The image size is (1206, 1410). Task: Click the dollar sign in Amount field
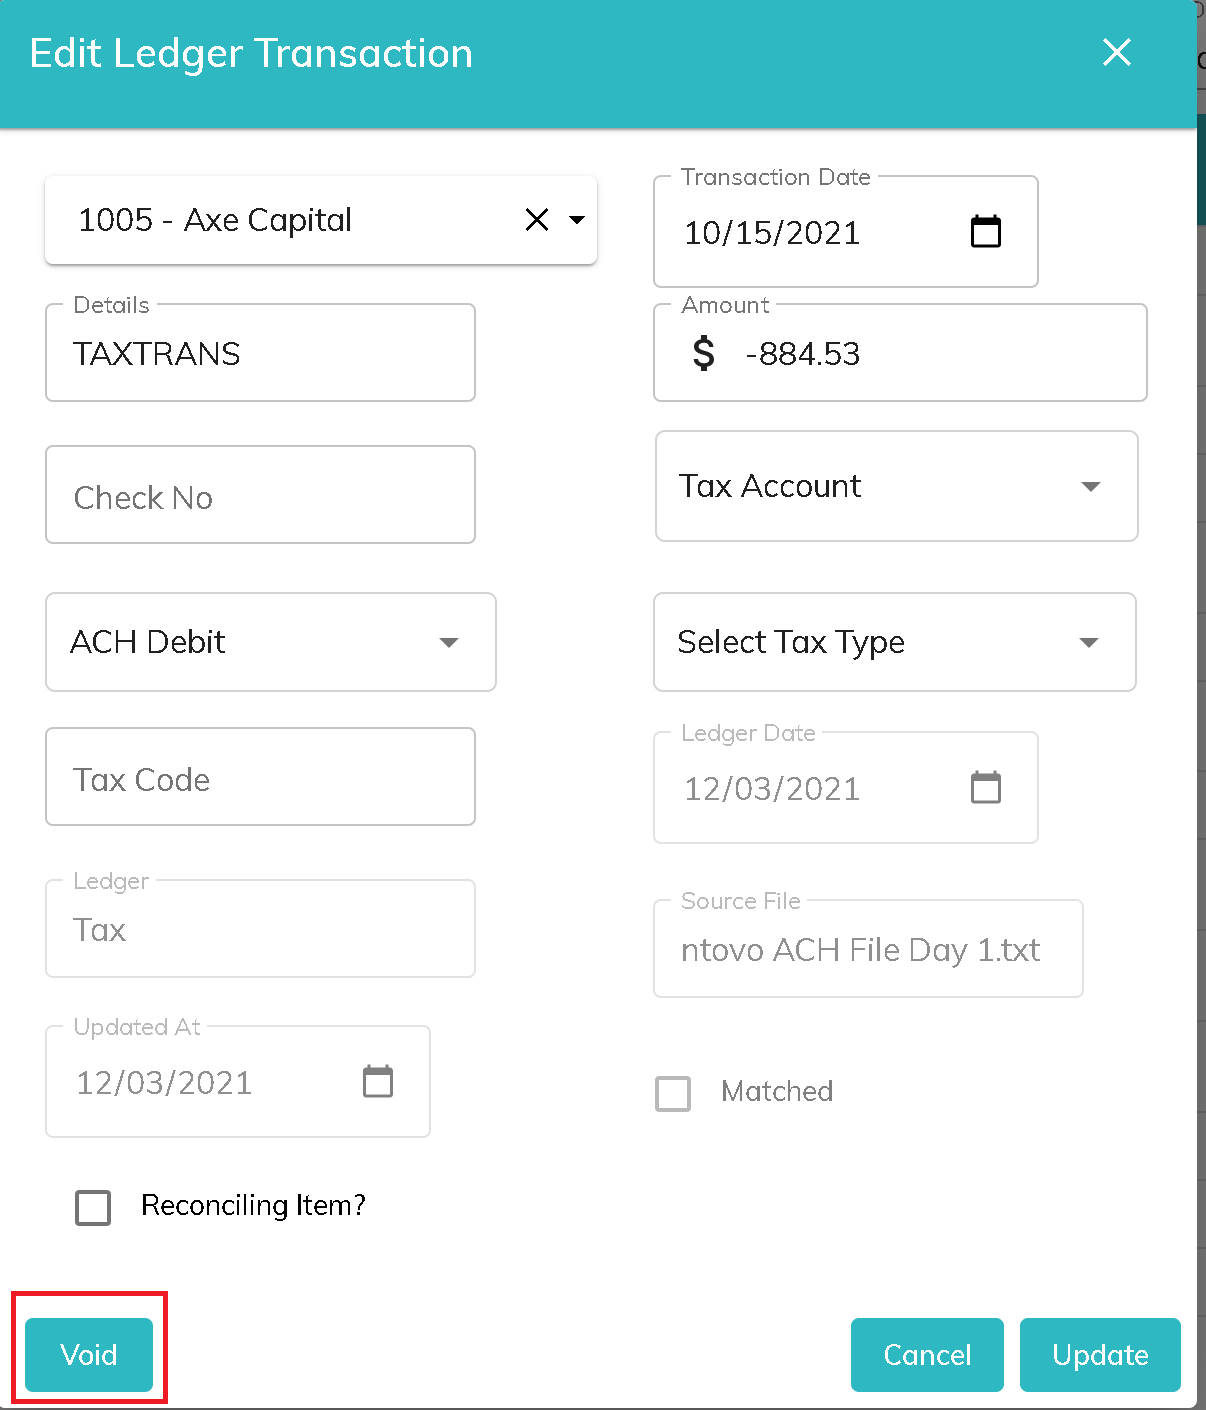[704, 354]
